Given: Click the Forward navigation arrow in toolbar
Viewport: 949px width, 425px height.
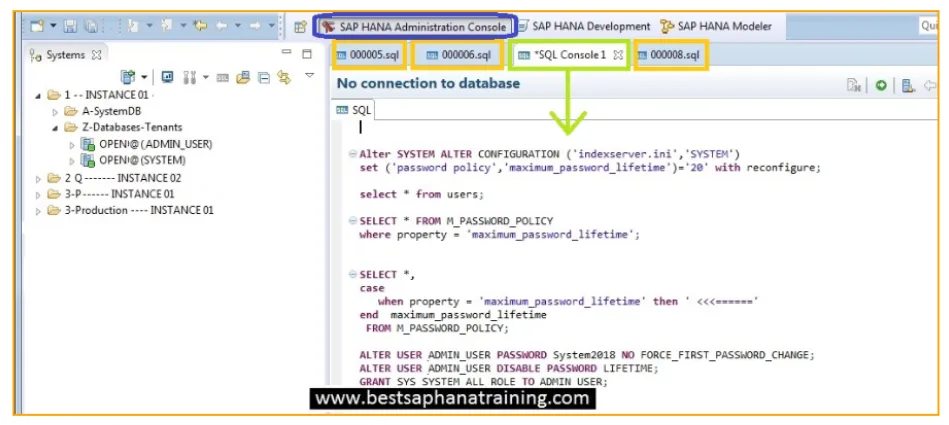Looking at the screenshot, I should 255,26.
